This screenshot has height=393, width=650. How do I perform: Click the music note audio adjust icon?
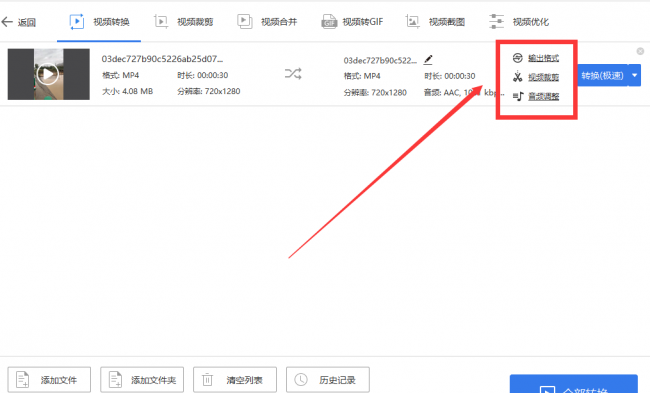(x=518, y=97)
